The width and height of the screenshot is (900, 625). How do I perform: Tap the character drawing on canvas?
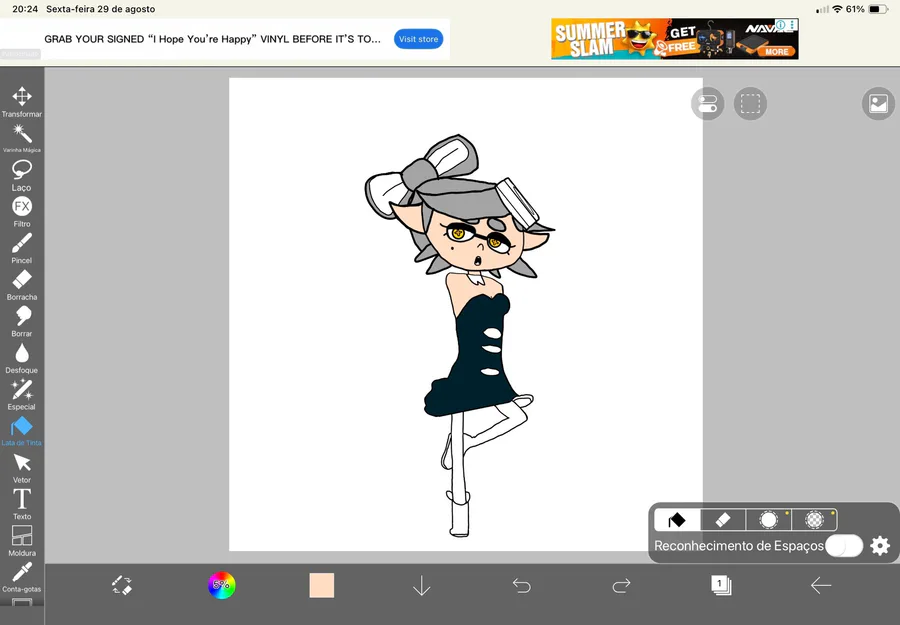point(459,336)
